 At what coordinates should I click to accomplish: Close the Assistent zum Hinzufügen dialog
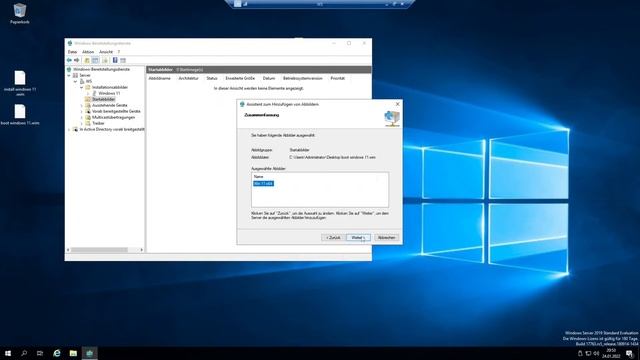(398, 104)
